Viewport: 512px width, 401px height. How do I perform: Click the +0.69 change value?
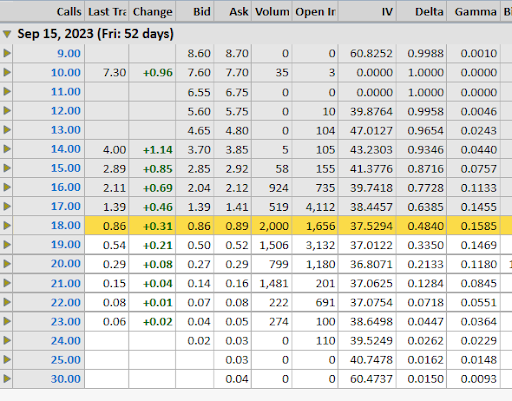pos(158,188)
